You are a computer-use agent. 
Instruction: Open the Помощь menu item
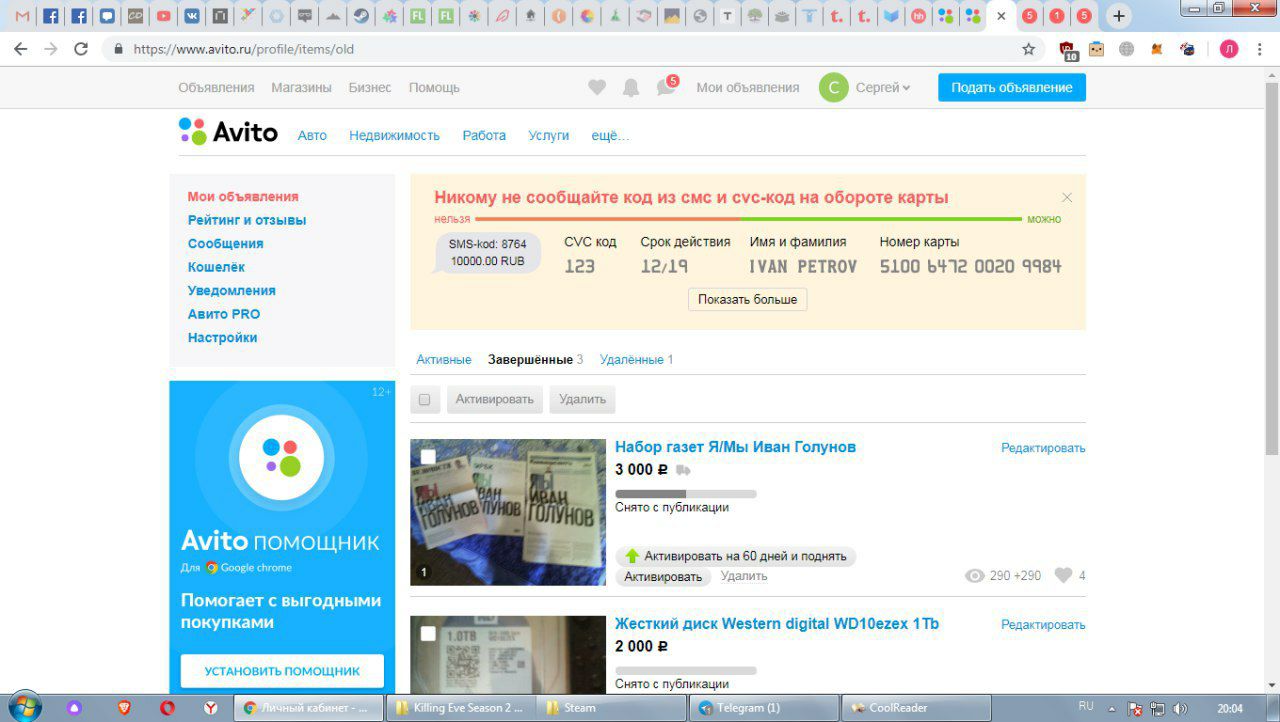coord(434,88)
